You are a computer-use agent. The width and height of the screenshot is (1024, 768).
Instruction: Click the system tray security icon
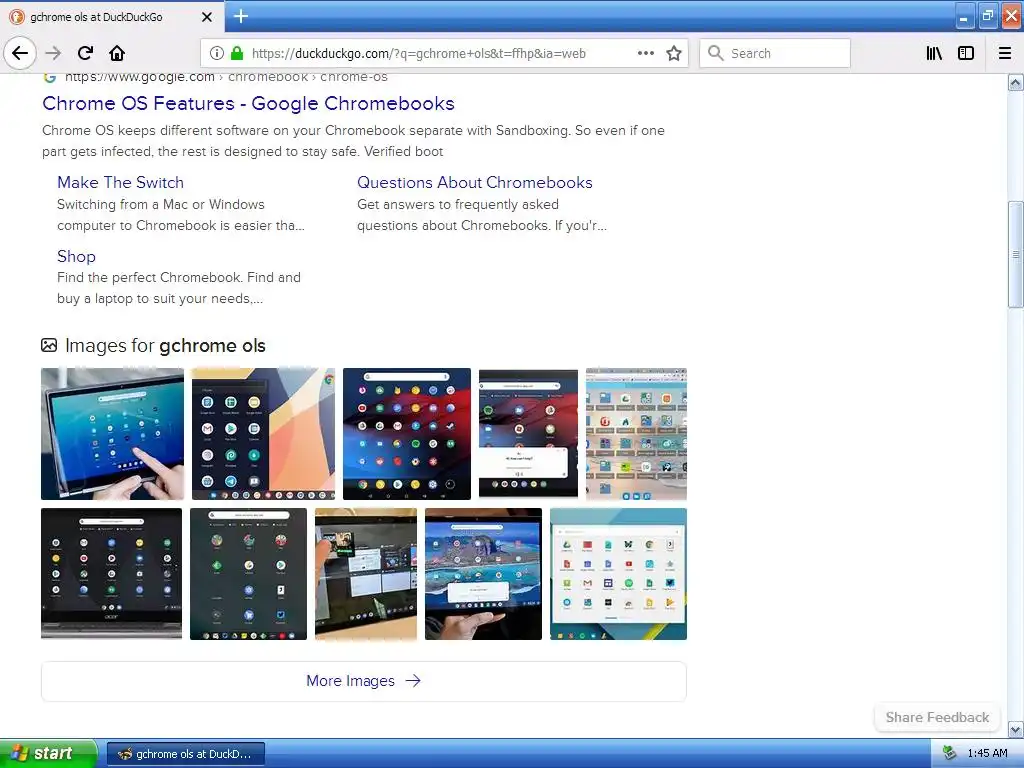tap(949, 754)
